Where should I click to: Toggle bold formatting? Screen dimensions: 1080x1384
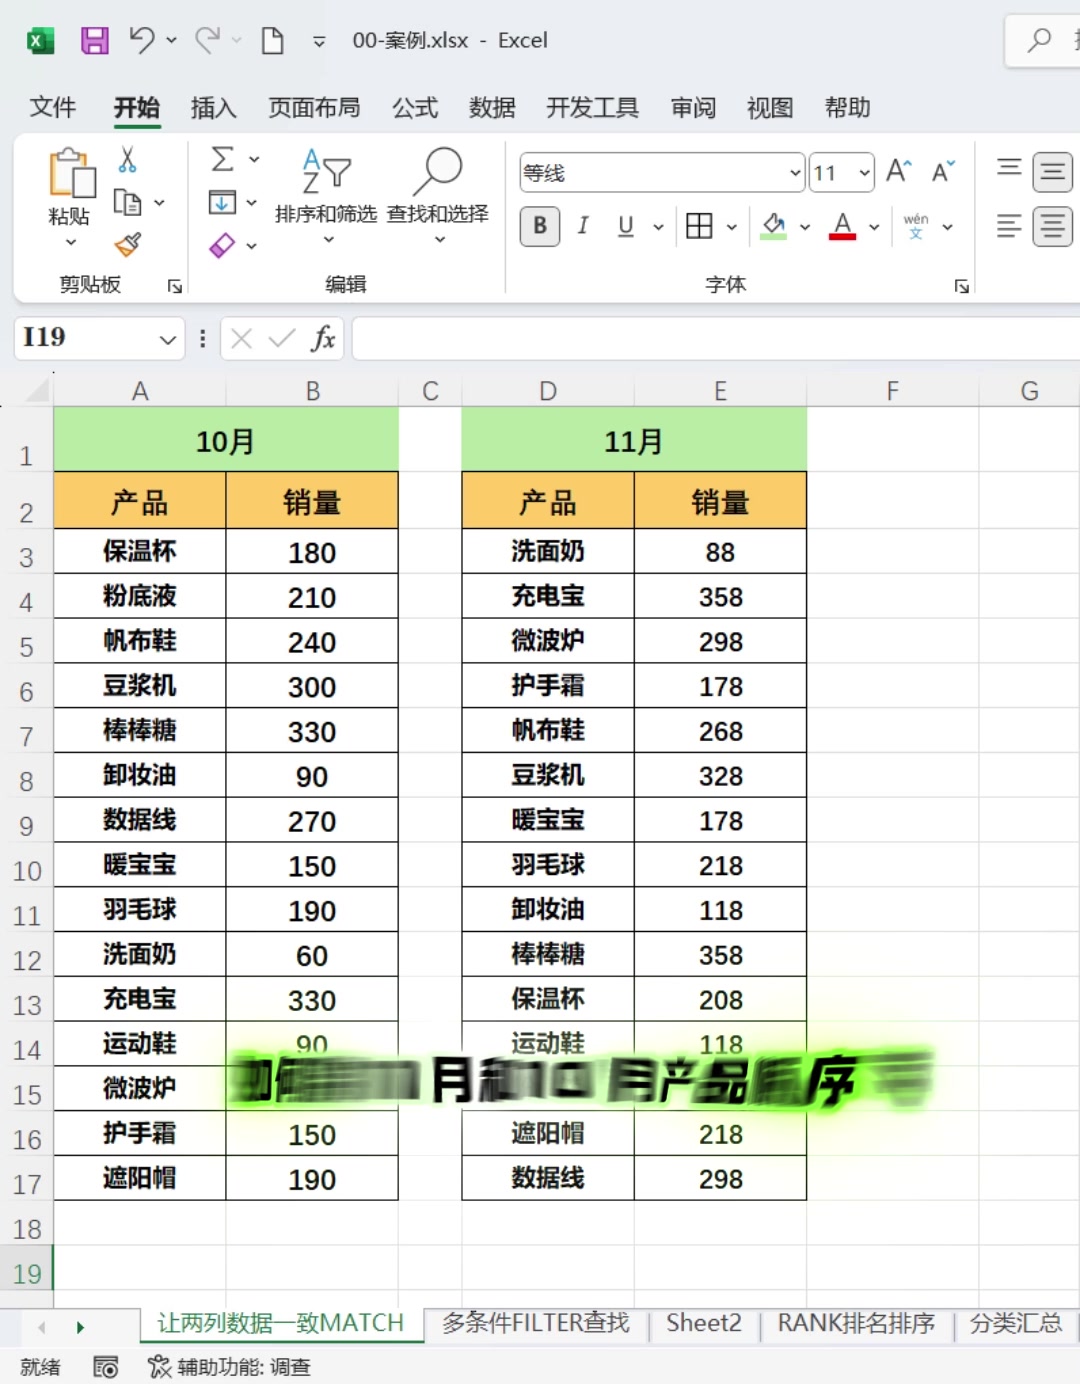tap(538, 227)
